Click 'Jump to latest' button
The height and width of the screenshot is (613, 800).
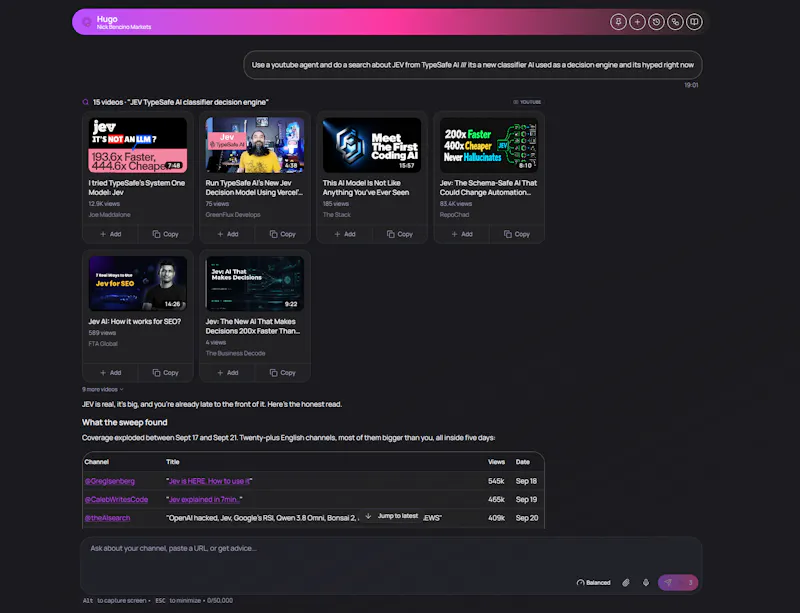click(x=393, y=516)
